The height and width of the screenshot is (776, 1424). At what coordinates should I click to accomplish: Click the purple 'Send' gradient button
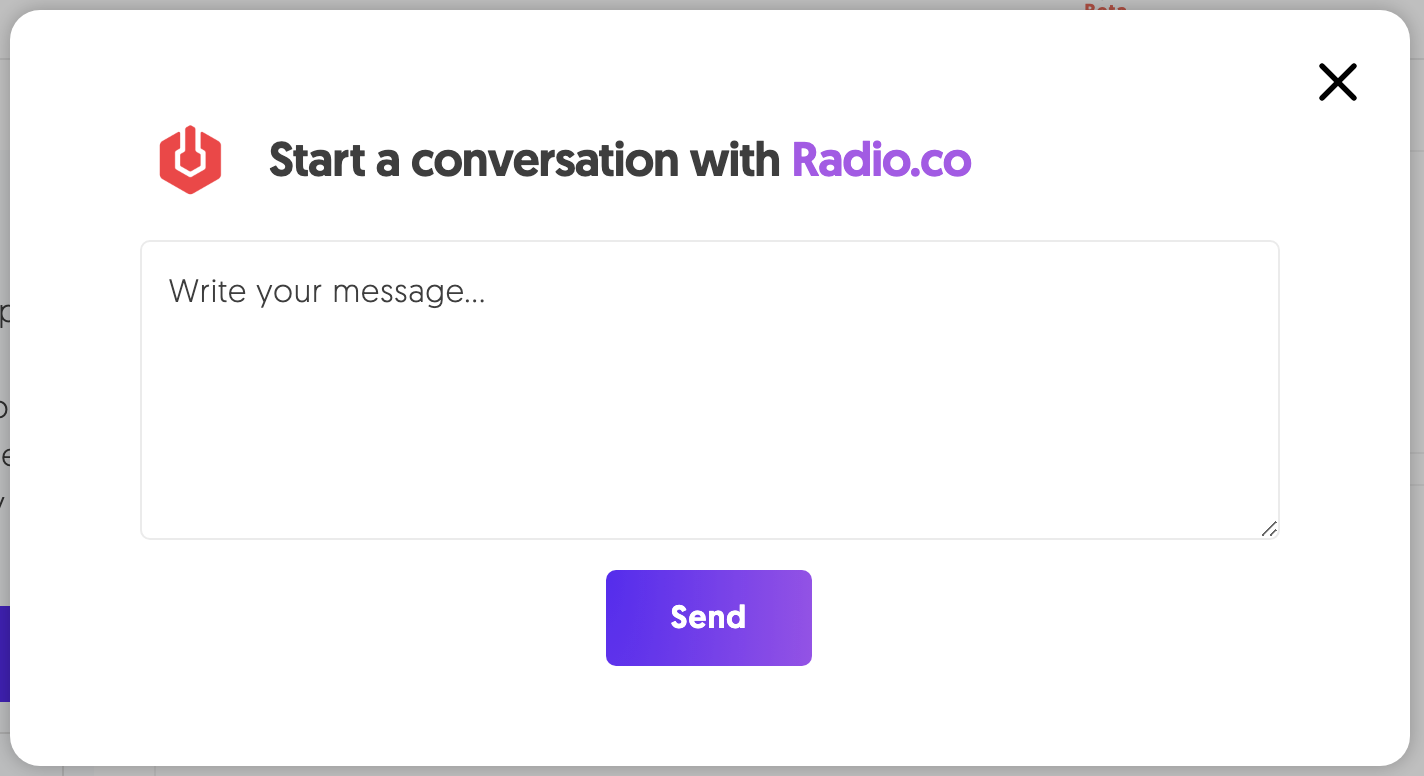click(x=709, y=617)
